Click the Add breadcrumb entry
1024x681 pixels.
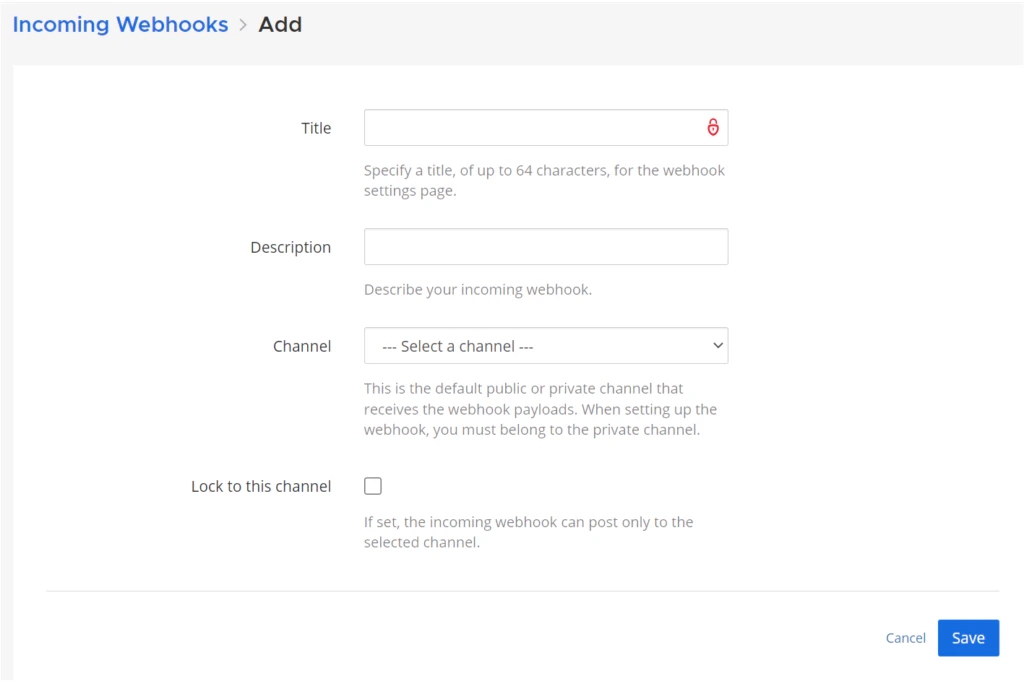coord(280,24)
